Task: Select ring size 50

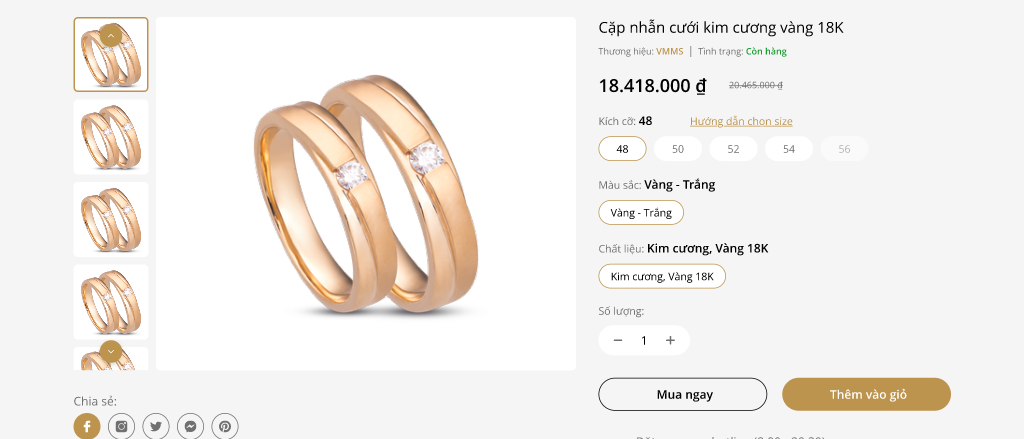Action: [678, 149]
